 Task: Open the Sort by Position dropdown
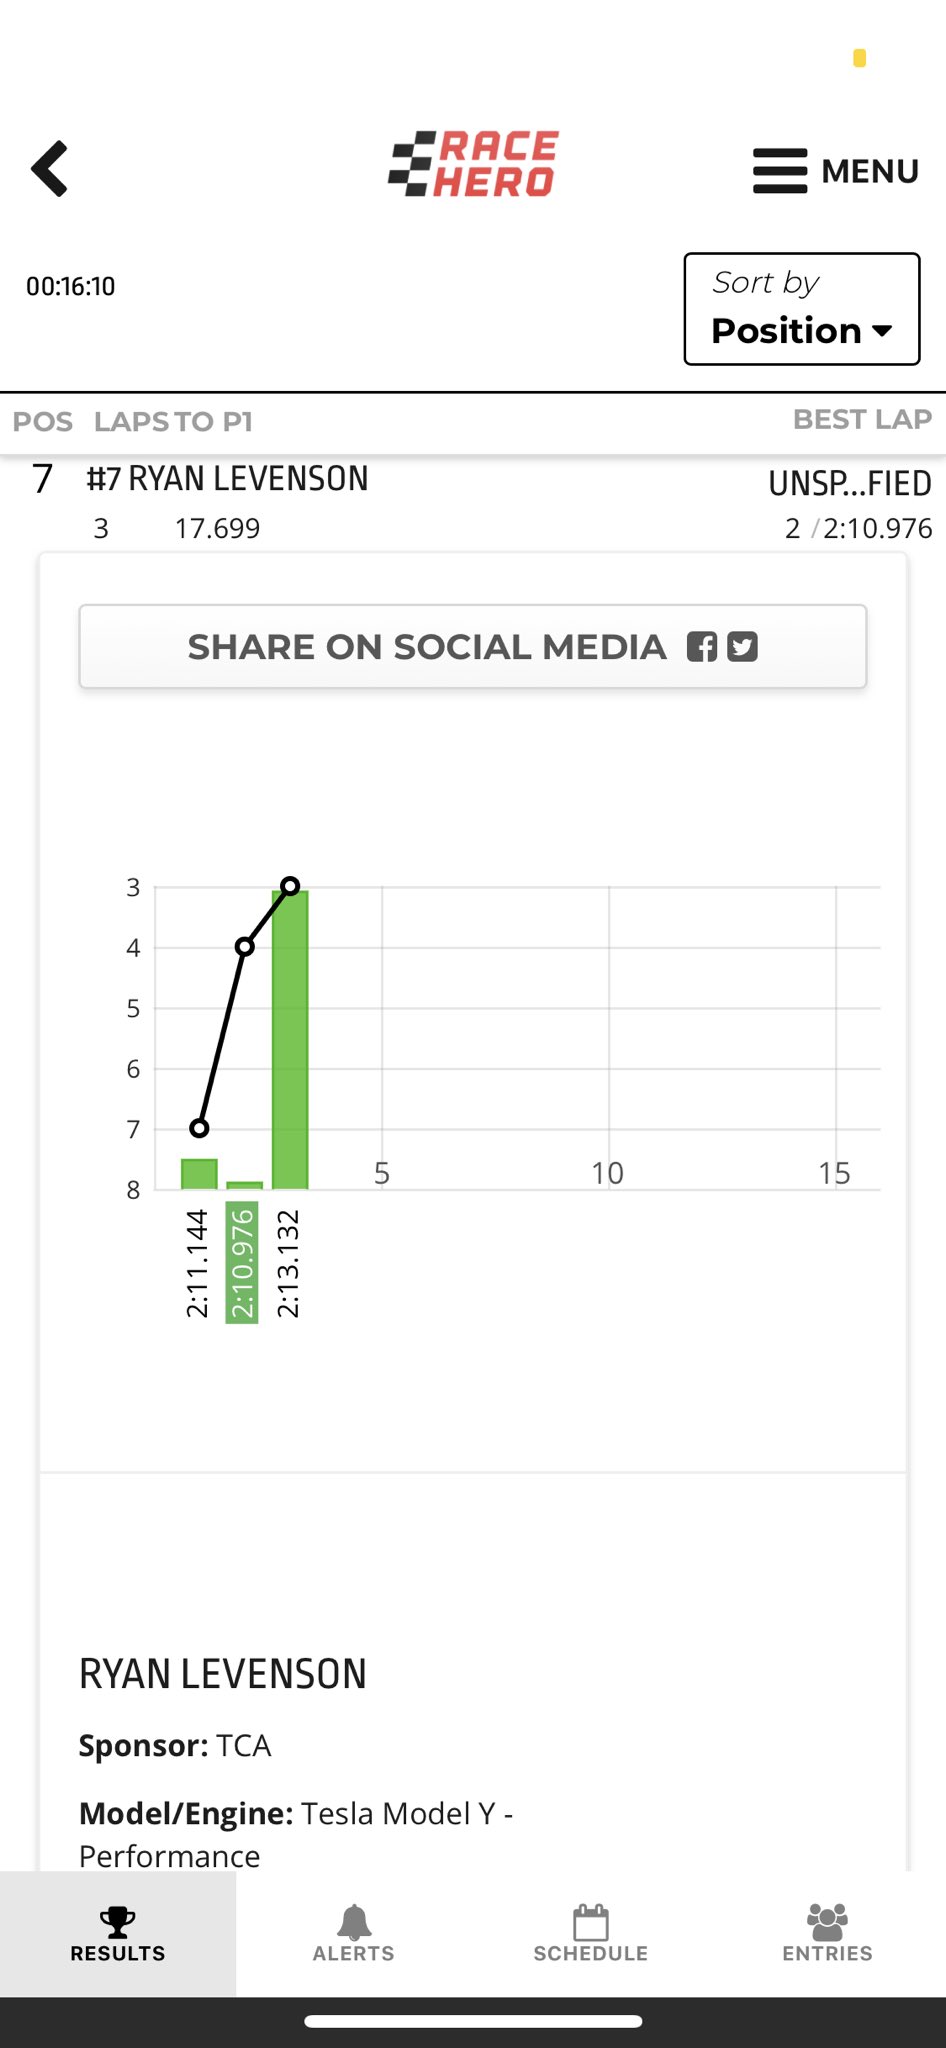801,309
